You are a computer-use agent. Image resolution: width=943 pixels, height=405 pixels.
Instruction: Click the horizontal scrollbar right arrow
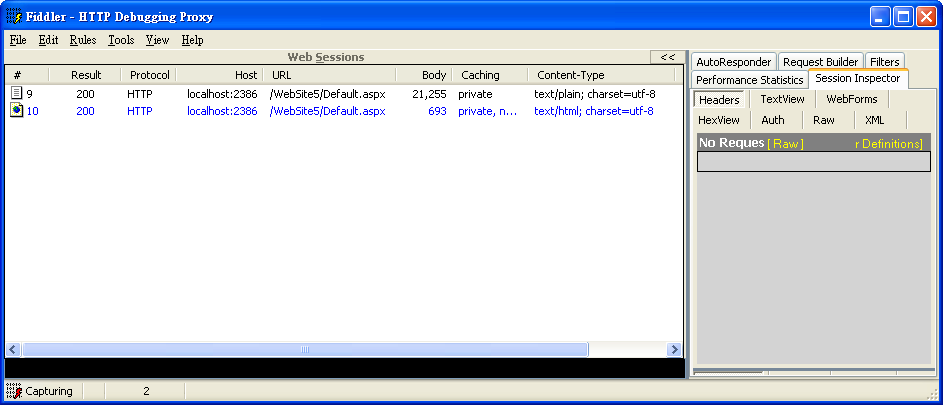coord(674,350)
